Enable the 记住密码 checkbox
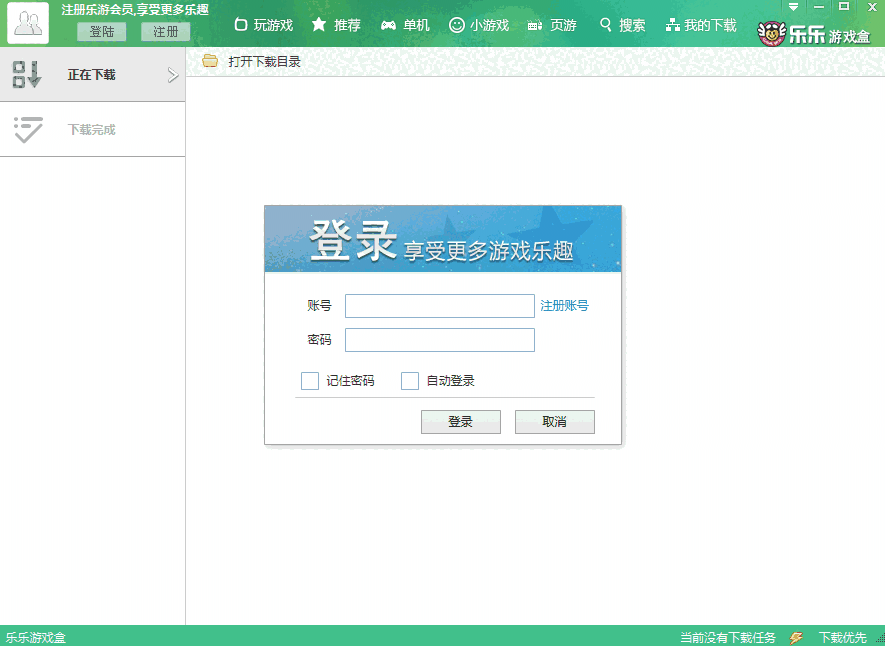The height and width of the screenshot is (646, 885). (x=310, y=381)
